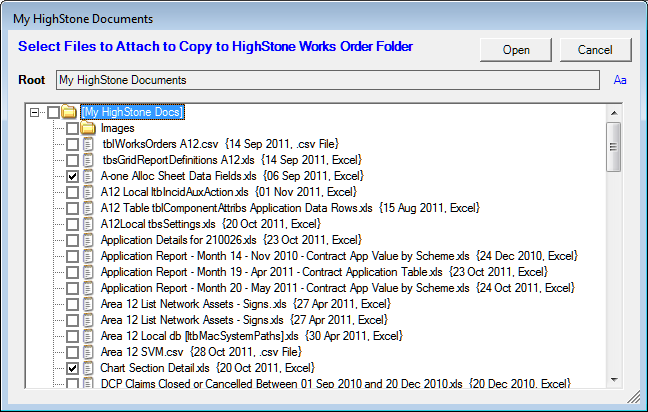Select A12Local tbsSettings.xls file name
This screenshot has width=648, height=412.
coord(158,224)
